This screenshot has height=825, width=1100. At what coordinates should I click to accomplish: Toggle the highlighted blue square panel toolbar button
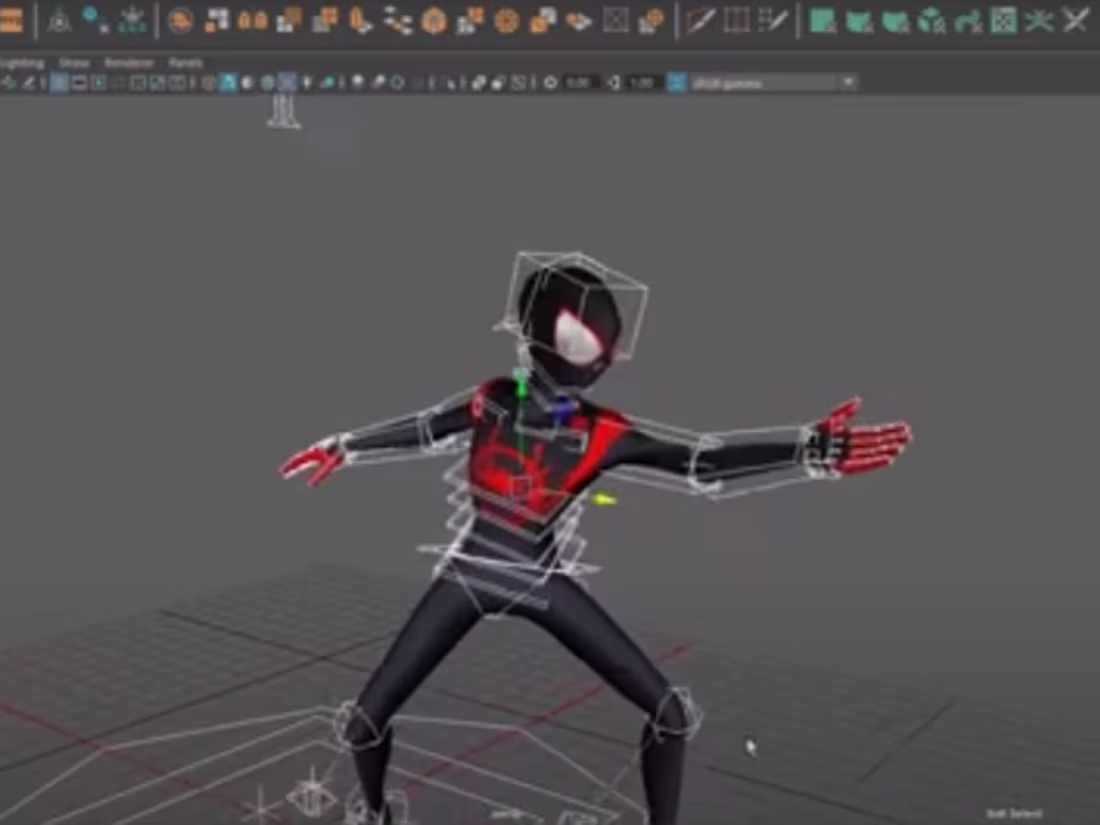[59, 83]
